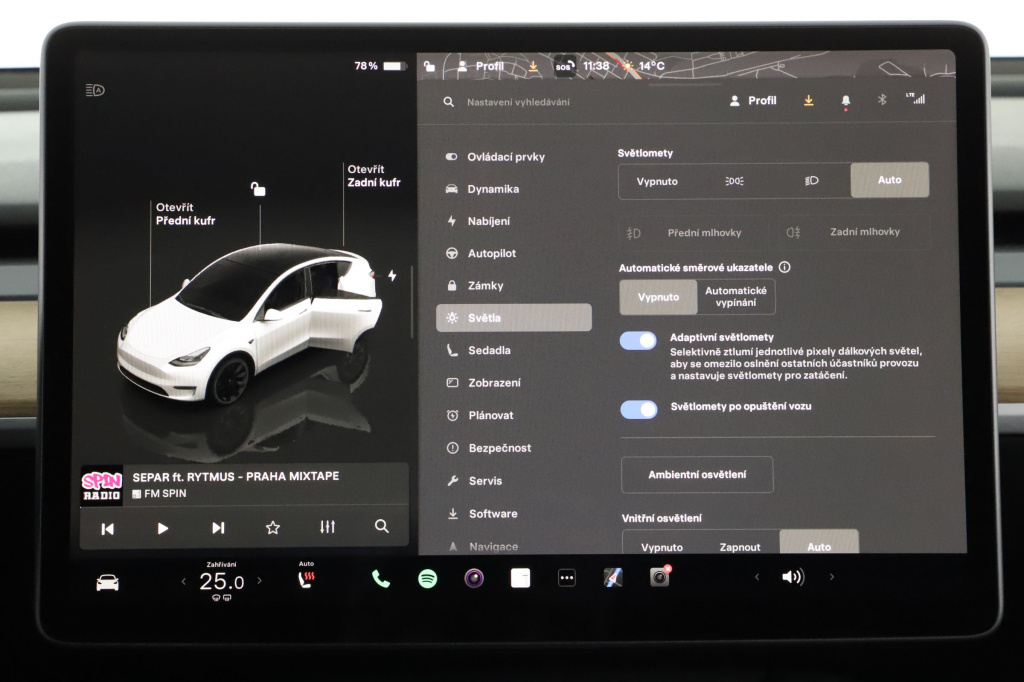The height and width of the screenshot is (682, 1024).
Task: Open Ambientní osvětlení settings
Action: [697, 474]
